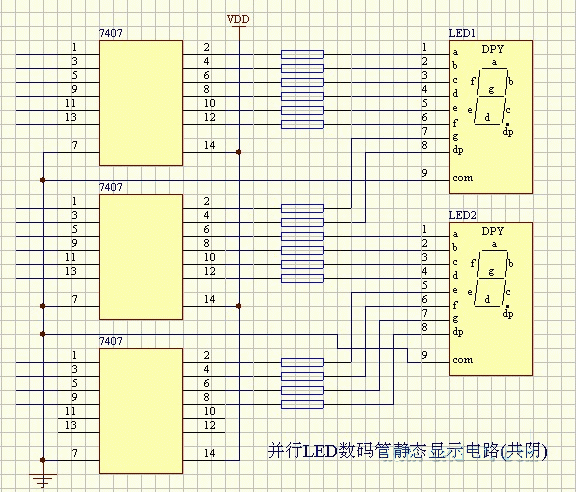576x492 pixels.
Task: Click the junction dot at top chip pin 14
Action: (x=239, y=152)
